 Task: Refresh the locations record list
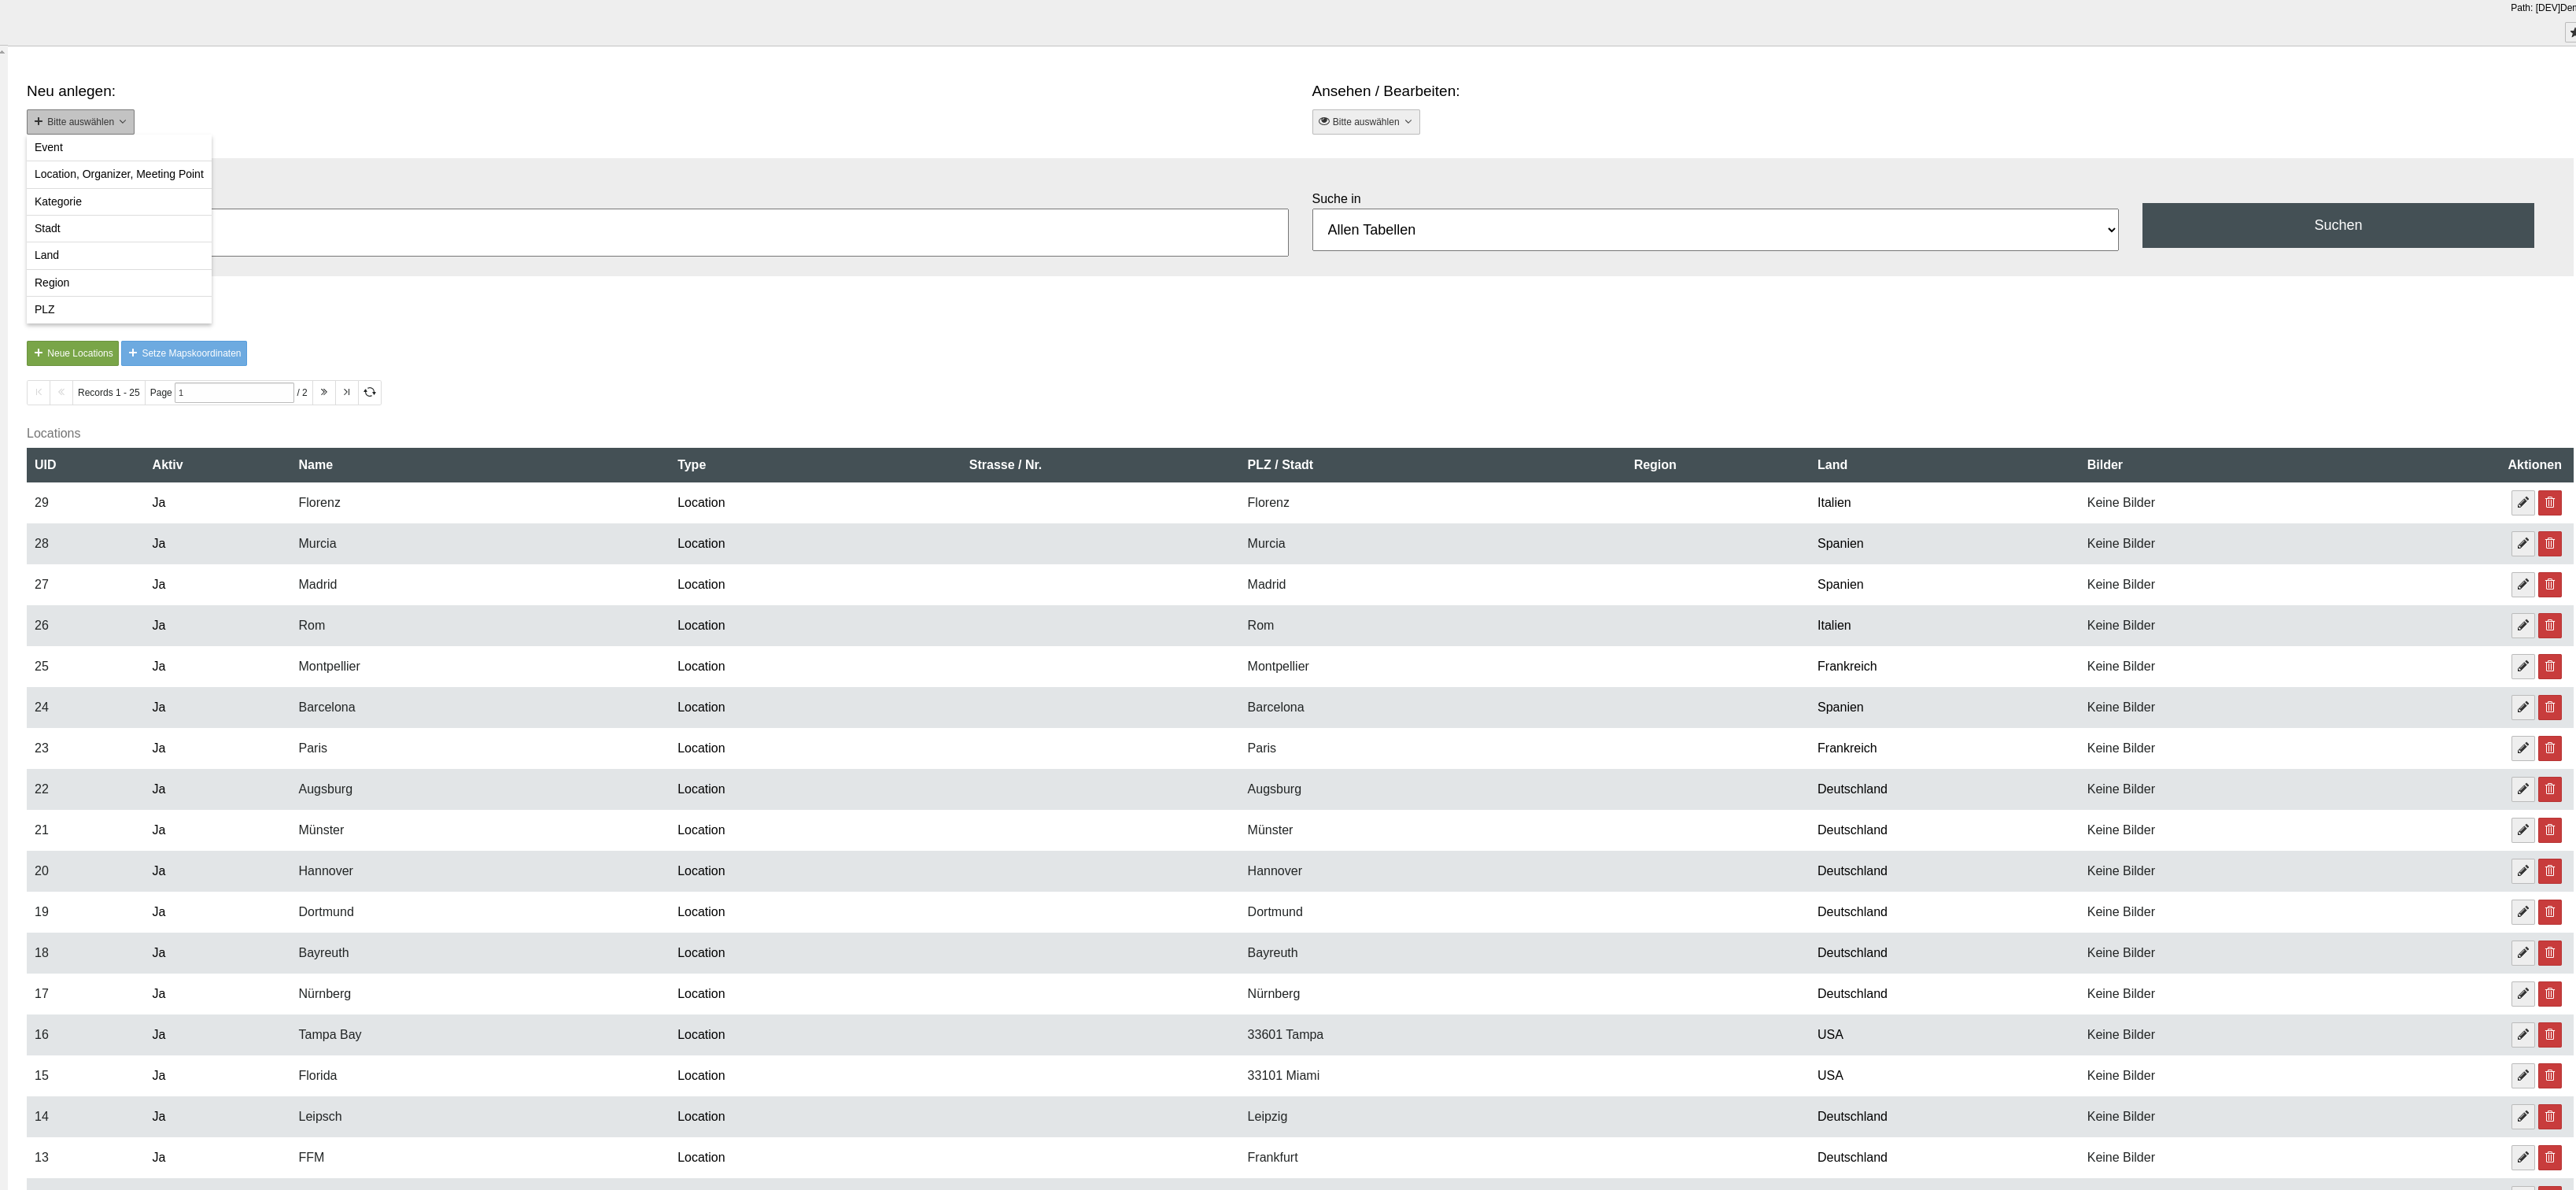(x=370, y=393)
